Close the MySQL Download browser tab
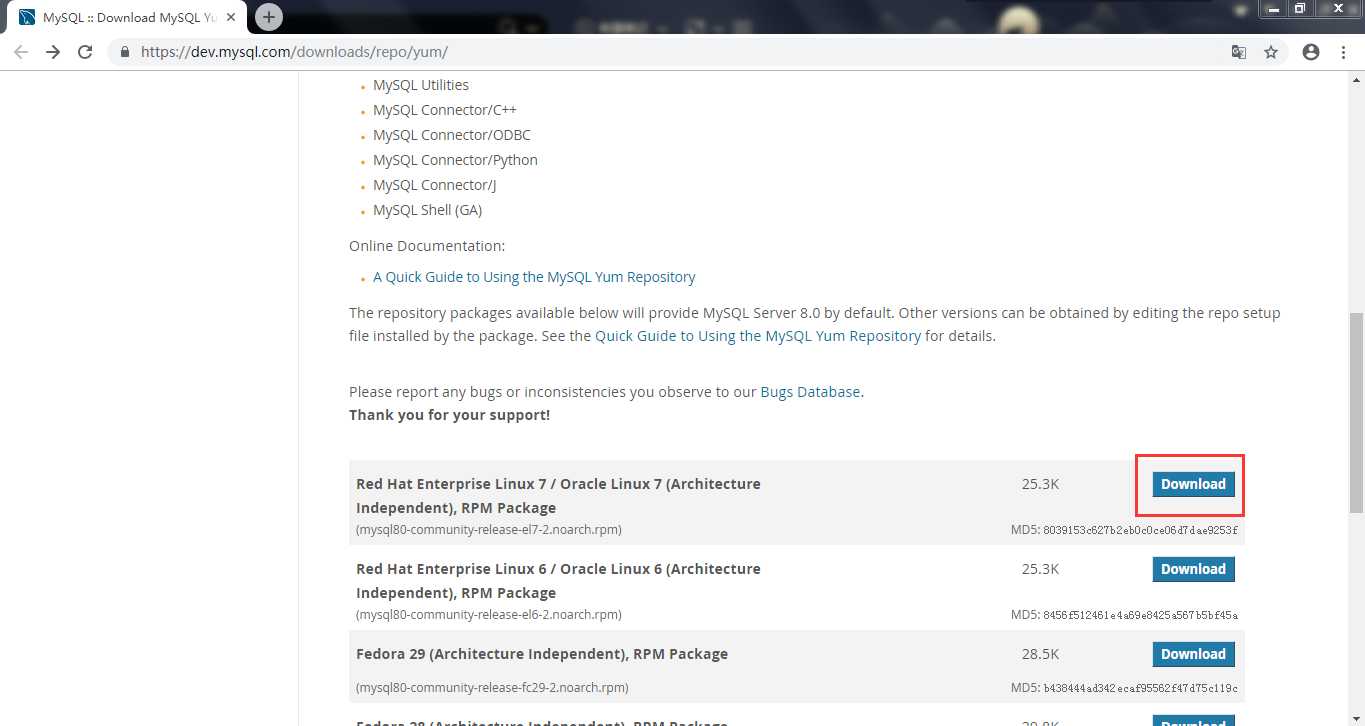The width and height of the screenshot is (1365, 726). click(x=231, y=18)
